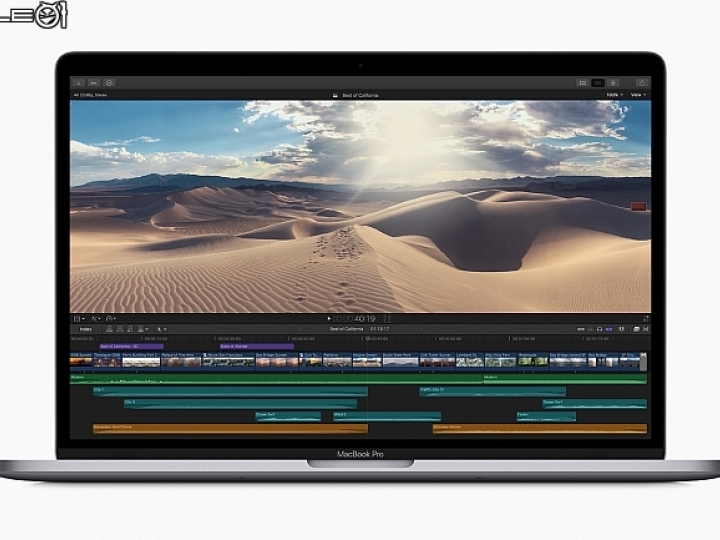The width and height of the screenshot is (720, 540).
Task: Show the transitions browser icon
Action: pos(646,329)
